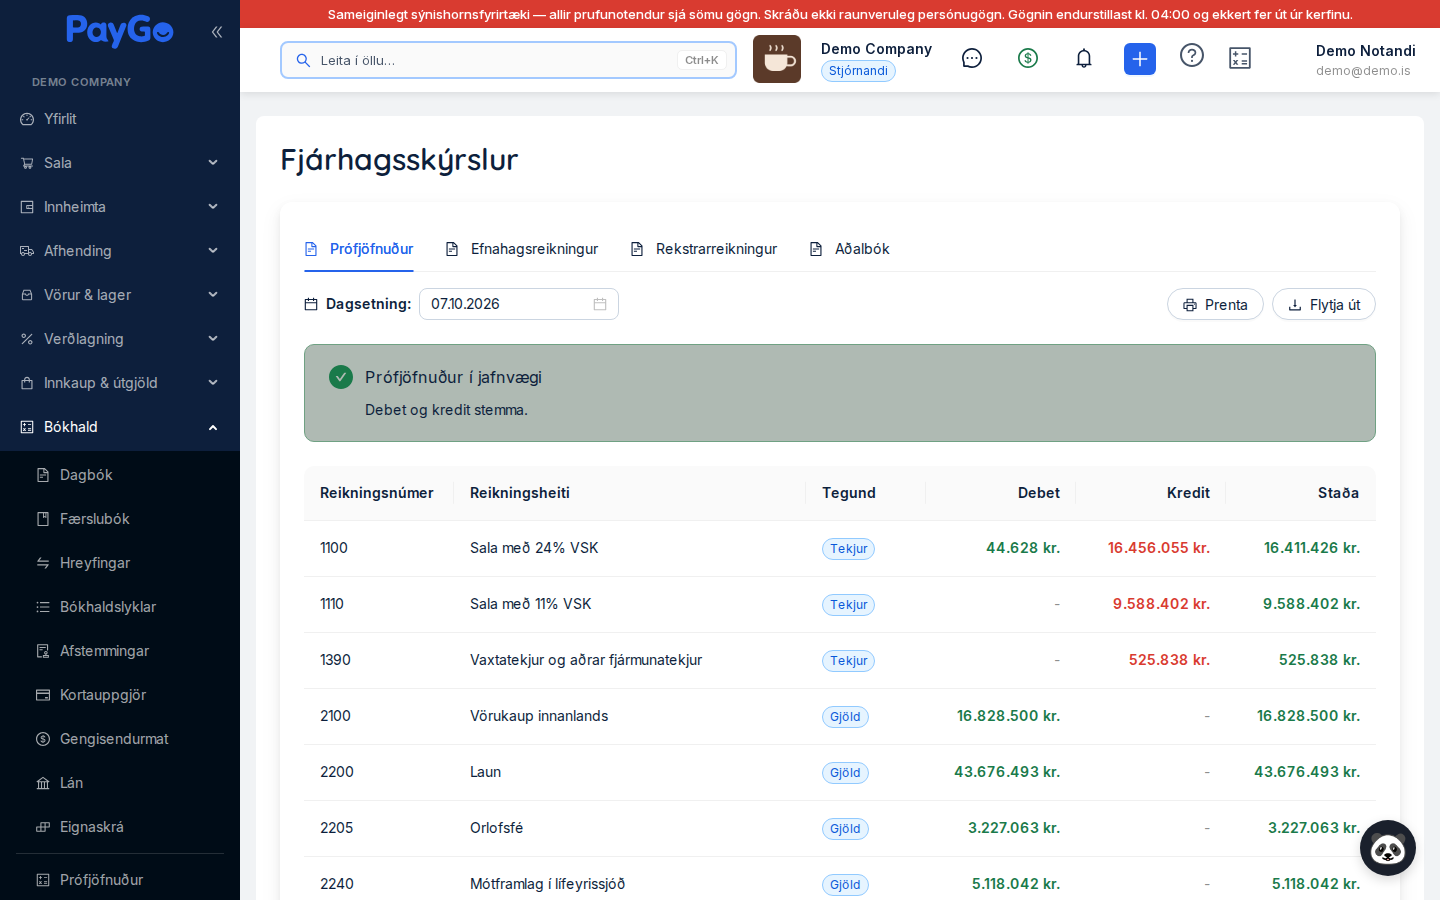
Task: Open Eignaskrá in sidebar
Action: pyautogui.click(x=120, y=827)
